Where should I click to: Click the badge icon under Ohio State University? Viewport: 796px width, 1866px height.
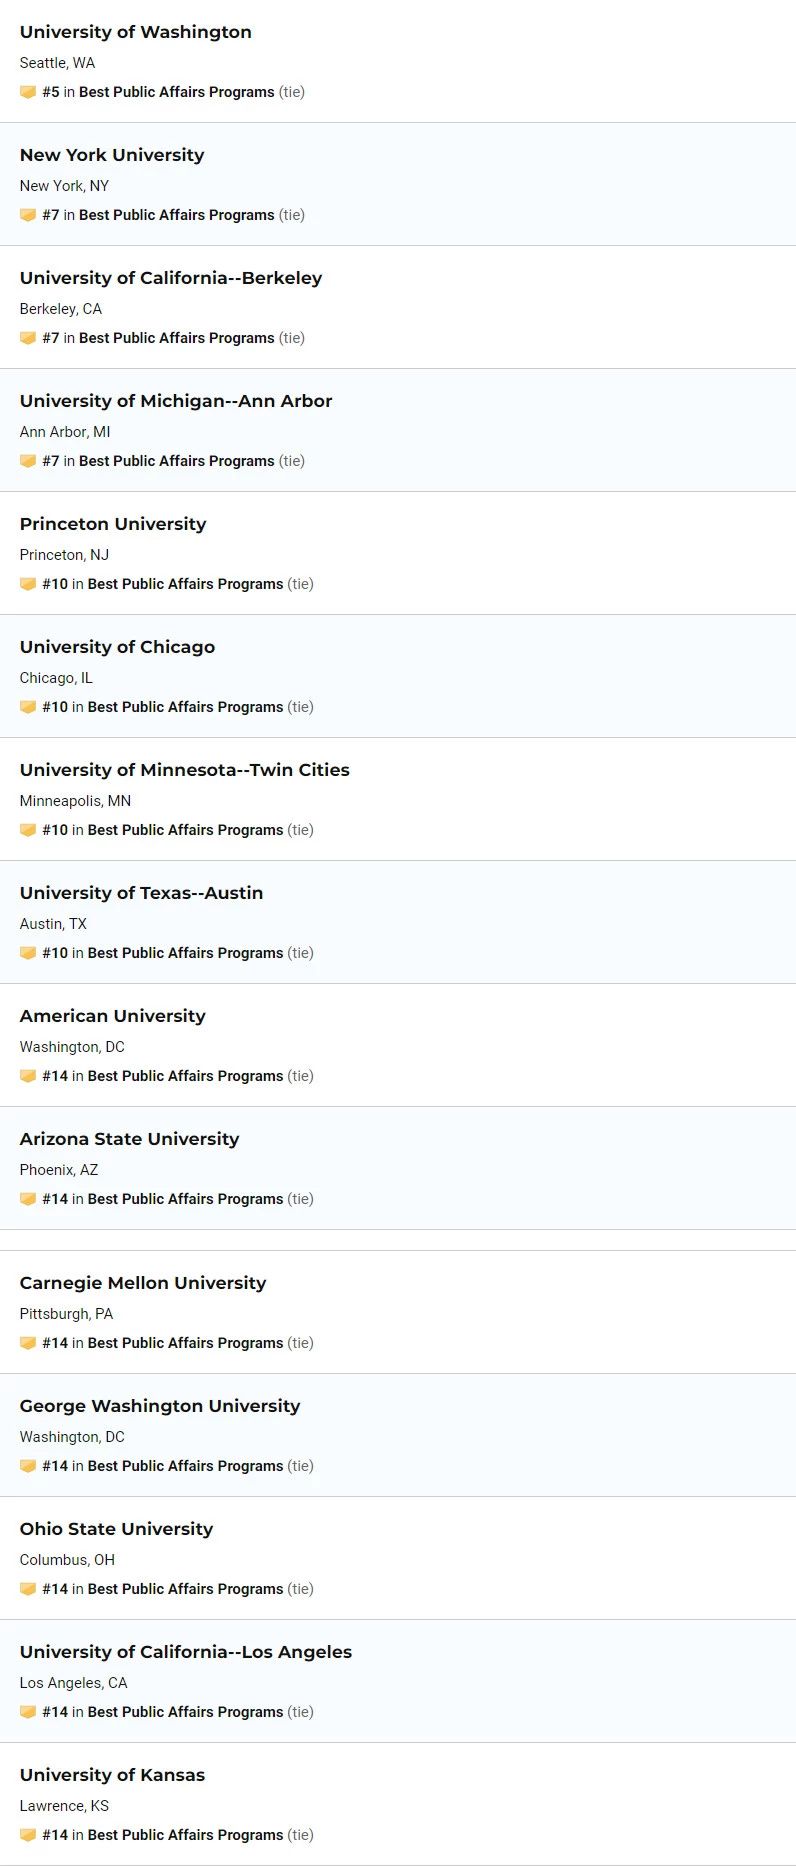pos(28,1589)
